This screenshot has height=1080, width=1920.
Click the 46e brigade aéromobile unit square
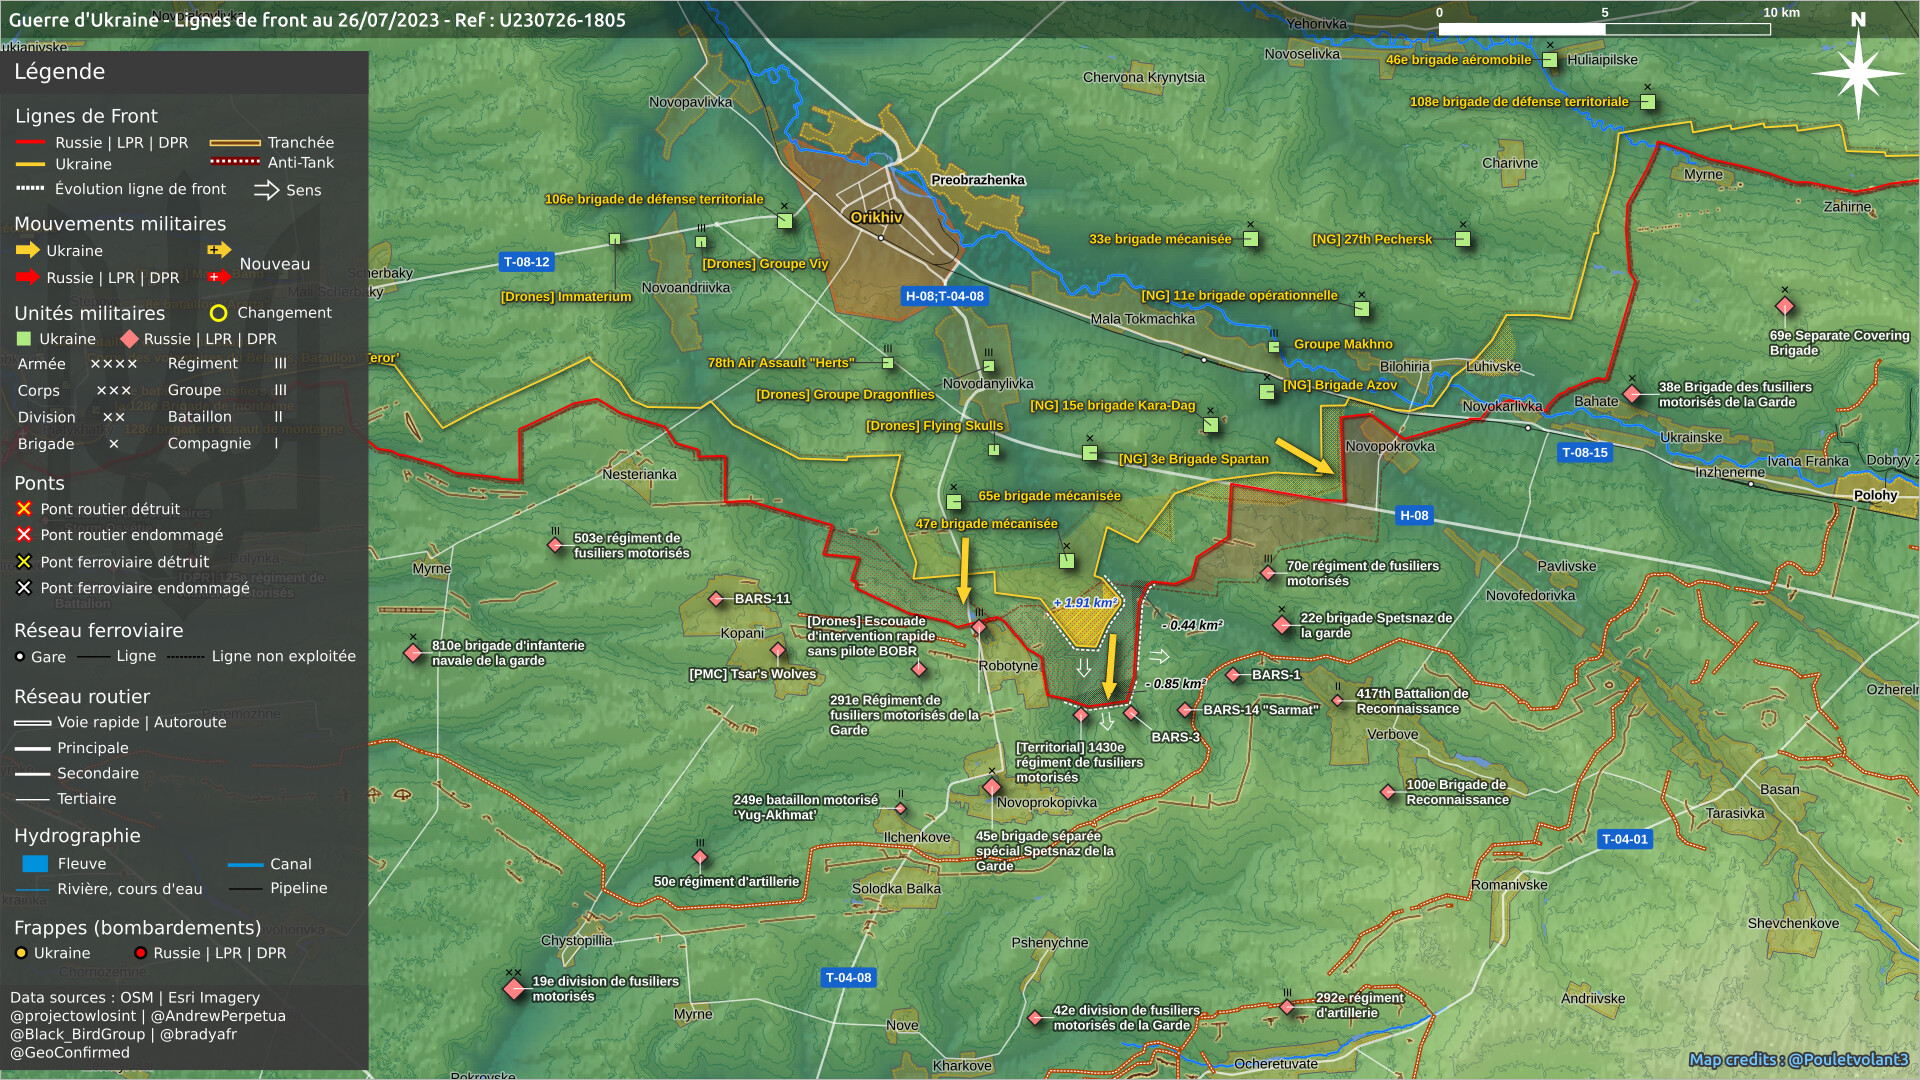(x=1550, y=60)
